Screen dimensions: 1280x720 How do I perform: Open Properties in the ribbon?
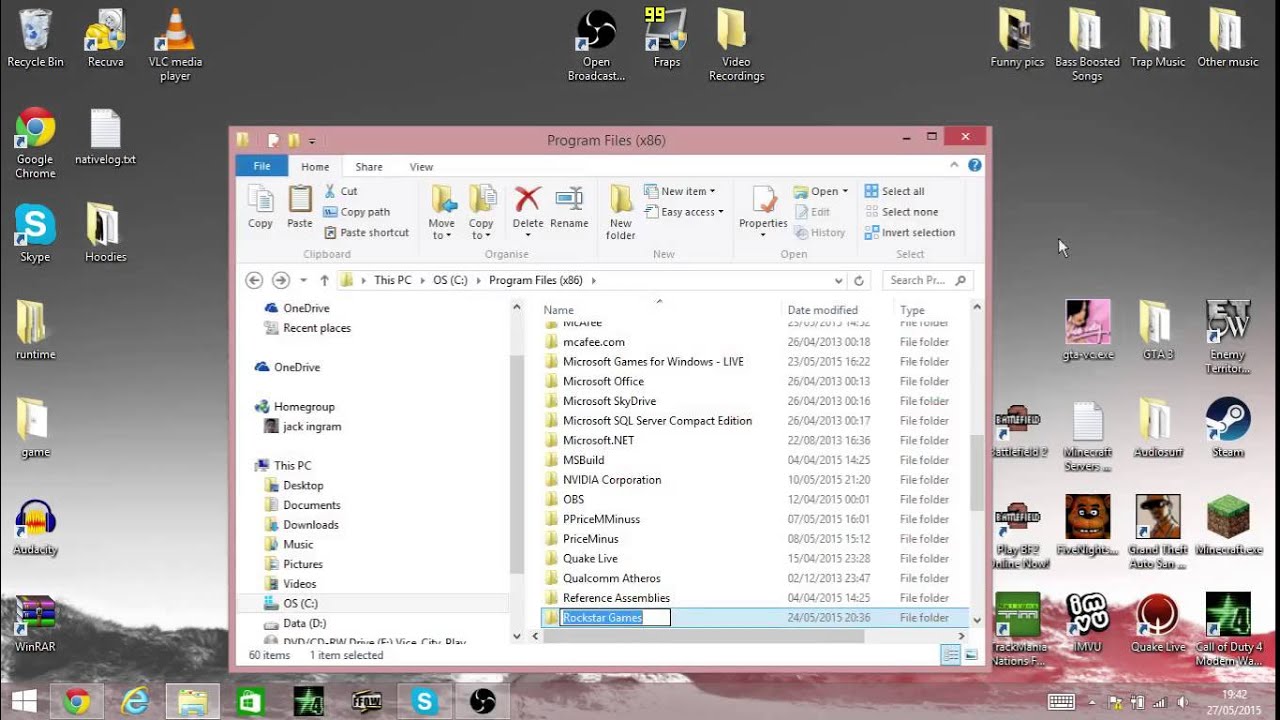763,200
